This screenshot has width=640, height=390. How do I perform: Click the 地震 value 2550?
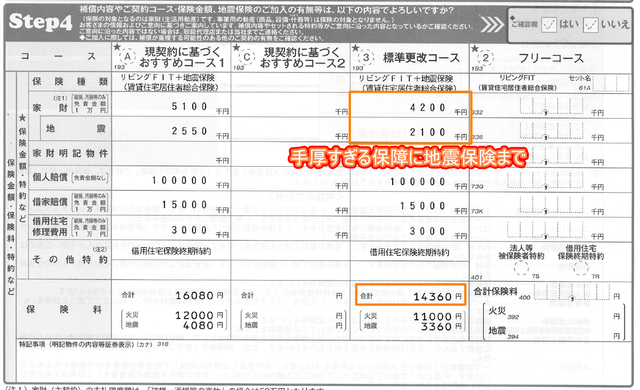tap(189, 131)
